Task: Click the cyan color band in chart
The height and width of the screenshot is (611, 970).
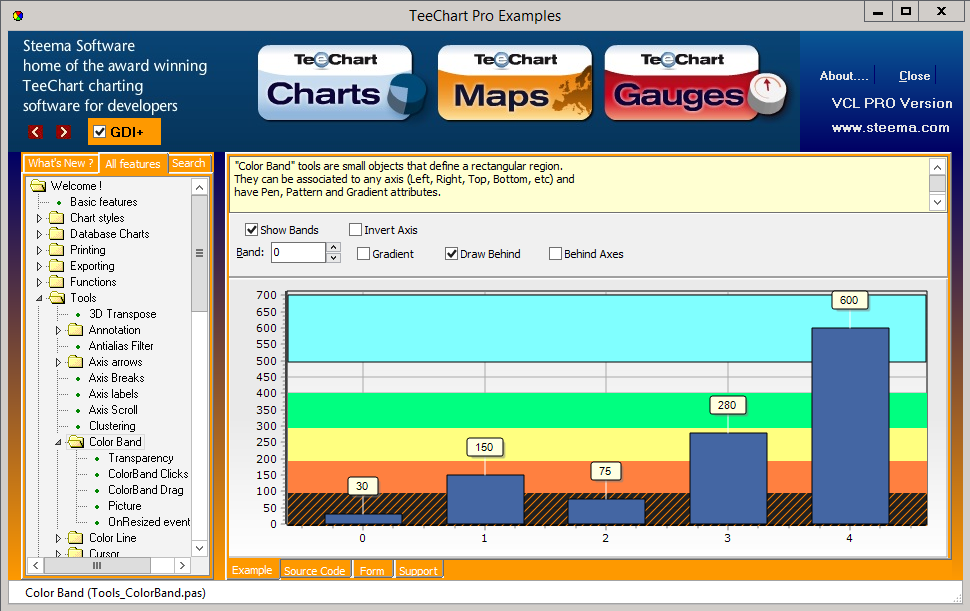Action: click(607, 328)
